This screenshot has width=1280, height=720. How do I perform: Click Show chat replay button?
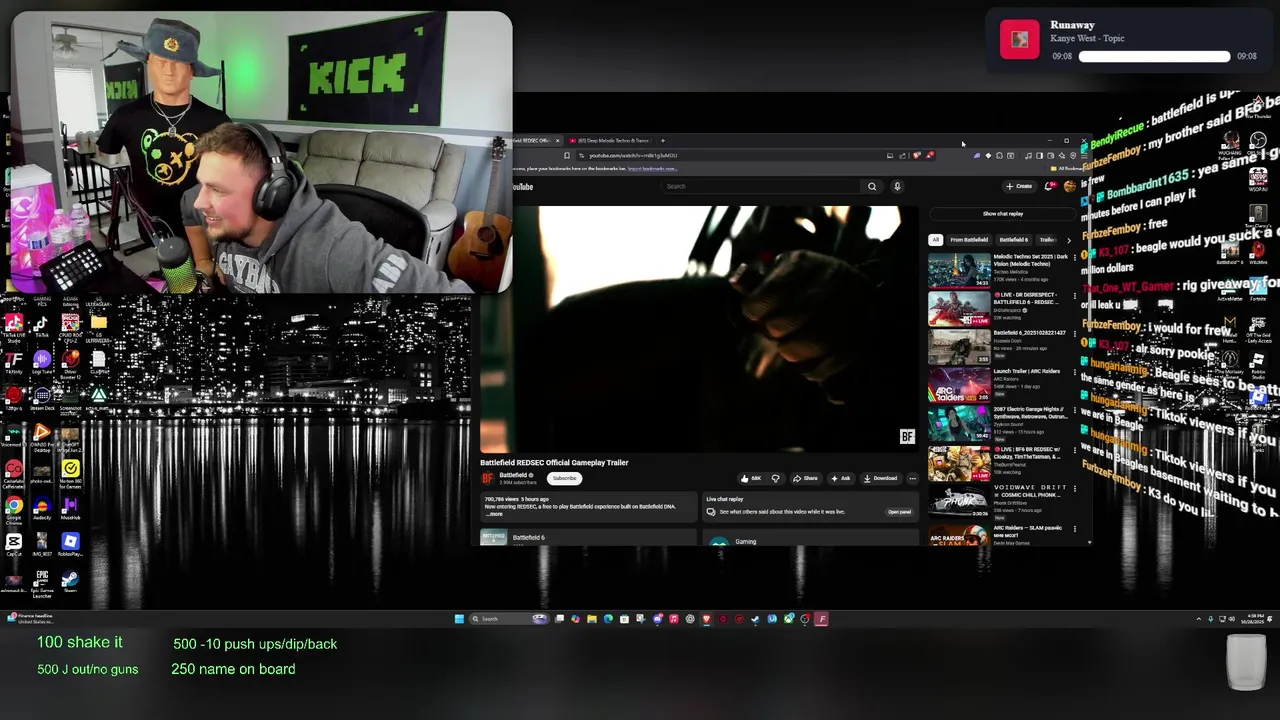(1002, 214)
